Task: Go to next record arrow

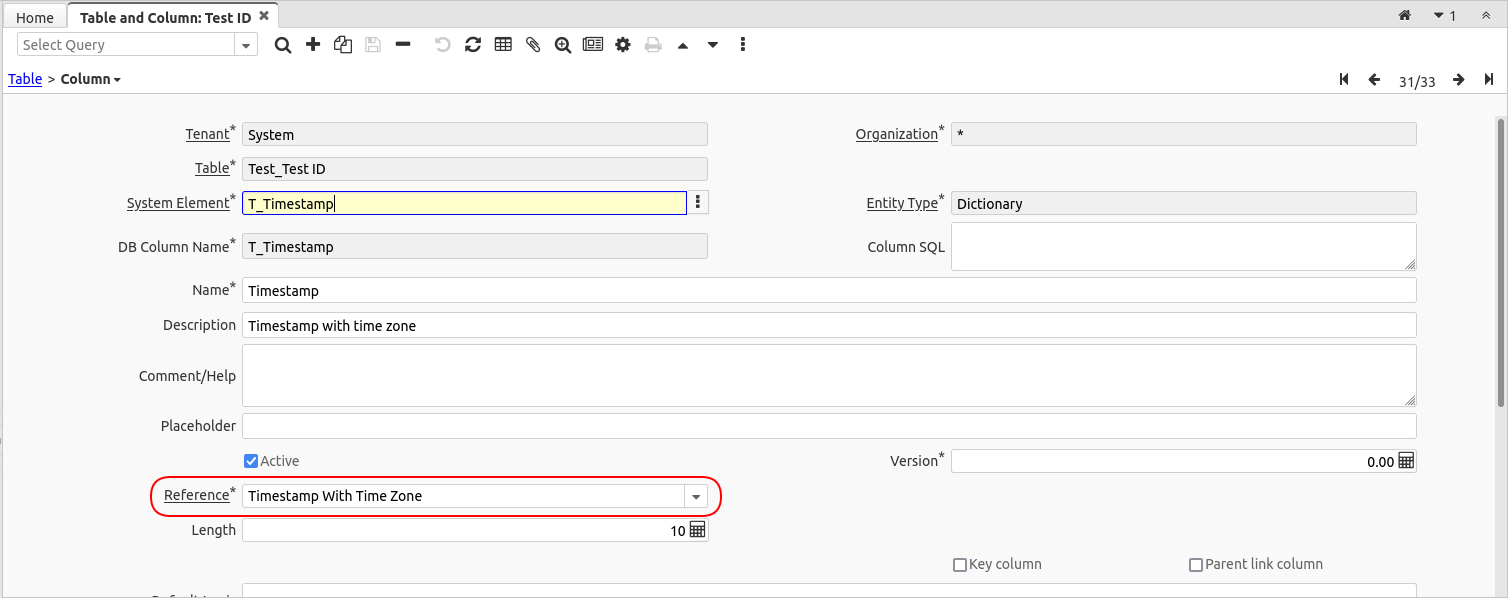Action: 1459,80
